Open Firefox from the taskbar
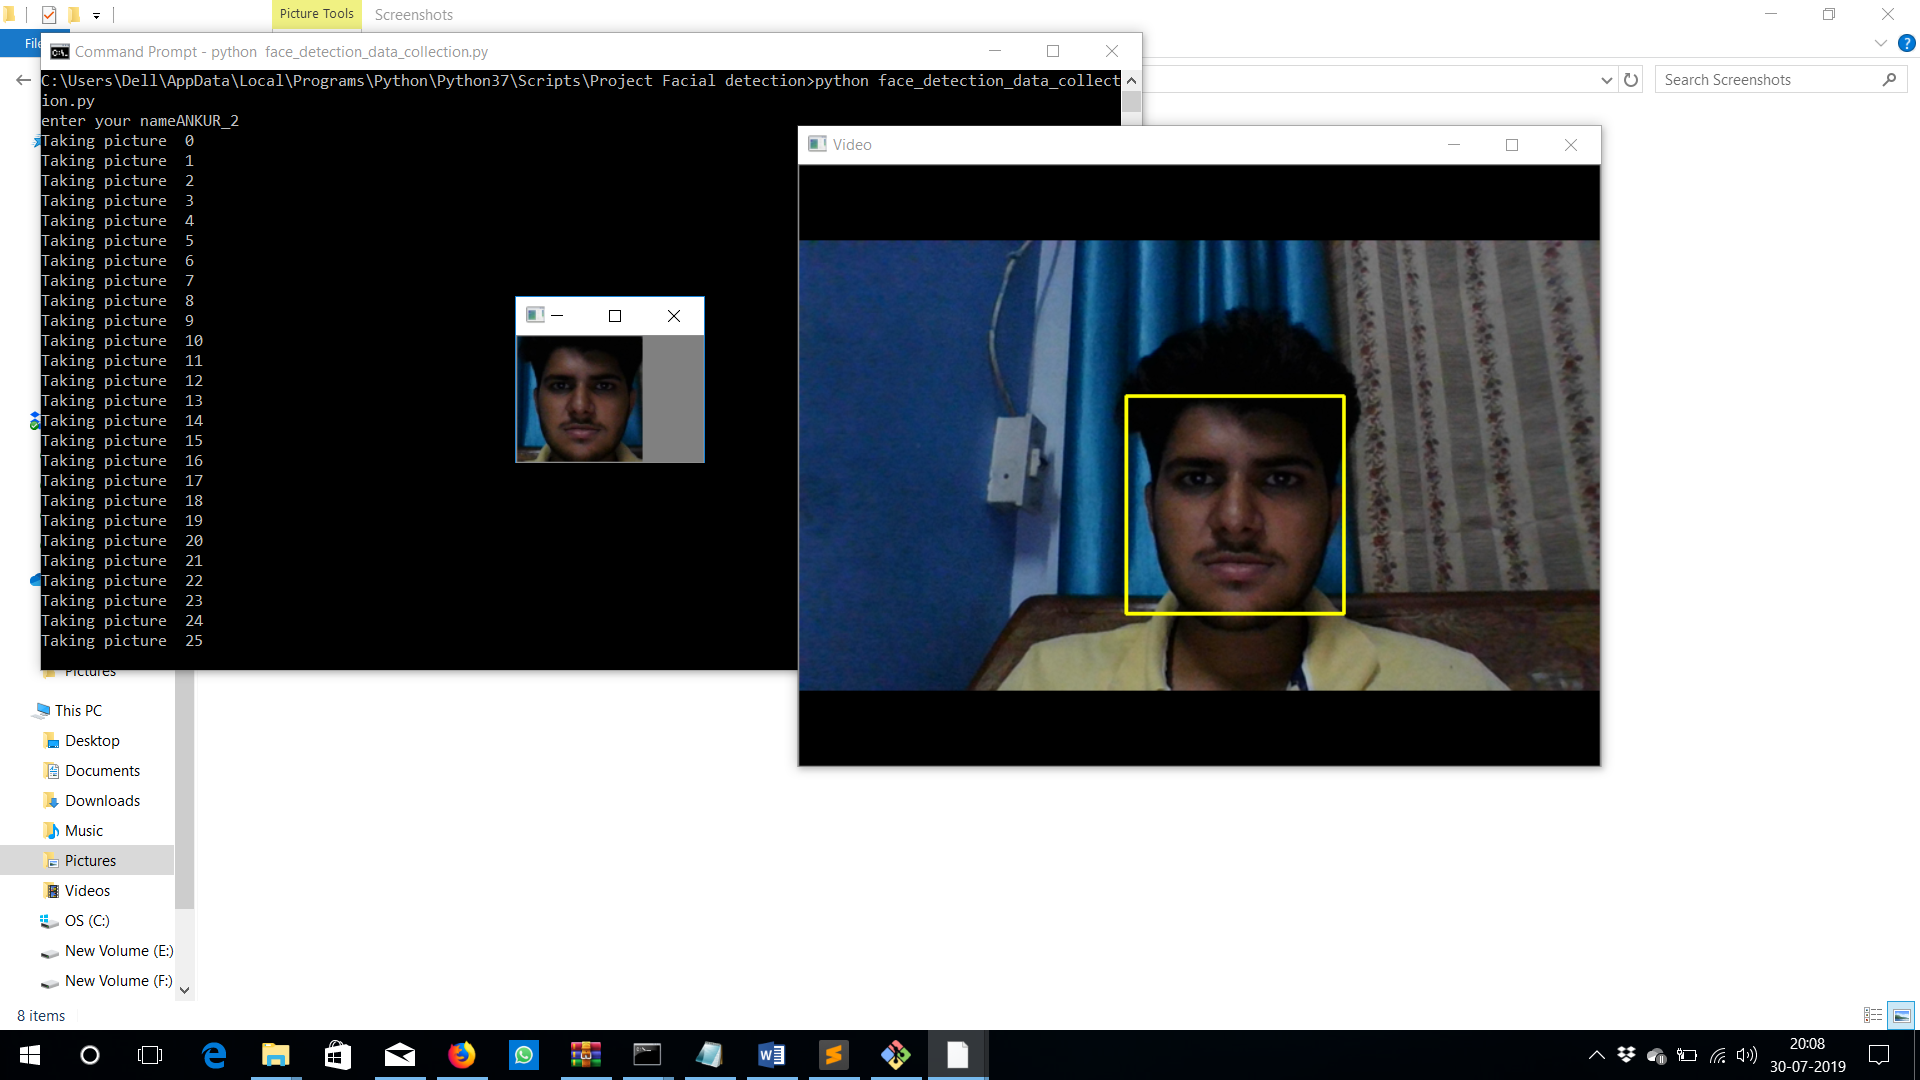This screenshot has height=1080, width=1920. click(461, 1055)
